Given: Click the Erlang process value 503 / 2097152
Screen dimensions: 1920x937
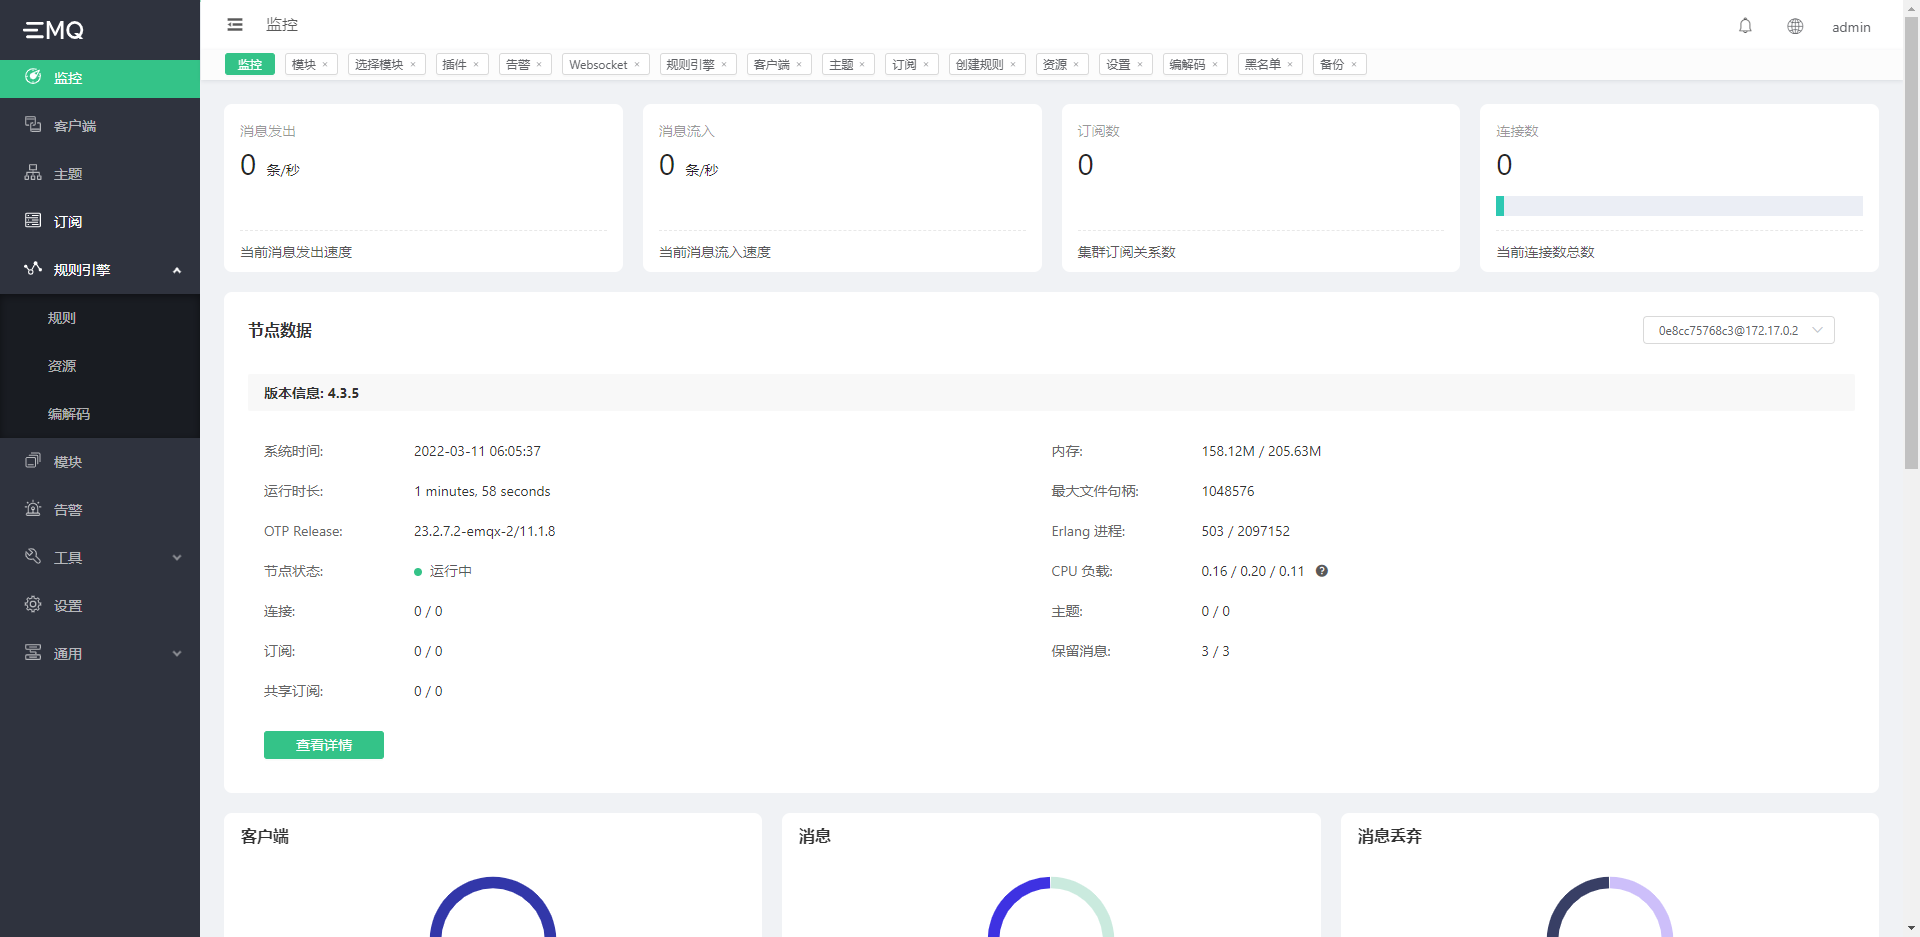Looking at the screenshot, I should [x=1245, y=531].
